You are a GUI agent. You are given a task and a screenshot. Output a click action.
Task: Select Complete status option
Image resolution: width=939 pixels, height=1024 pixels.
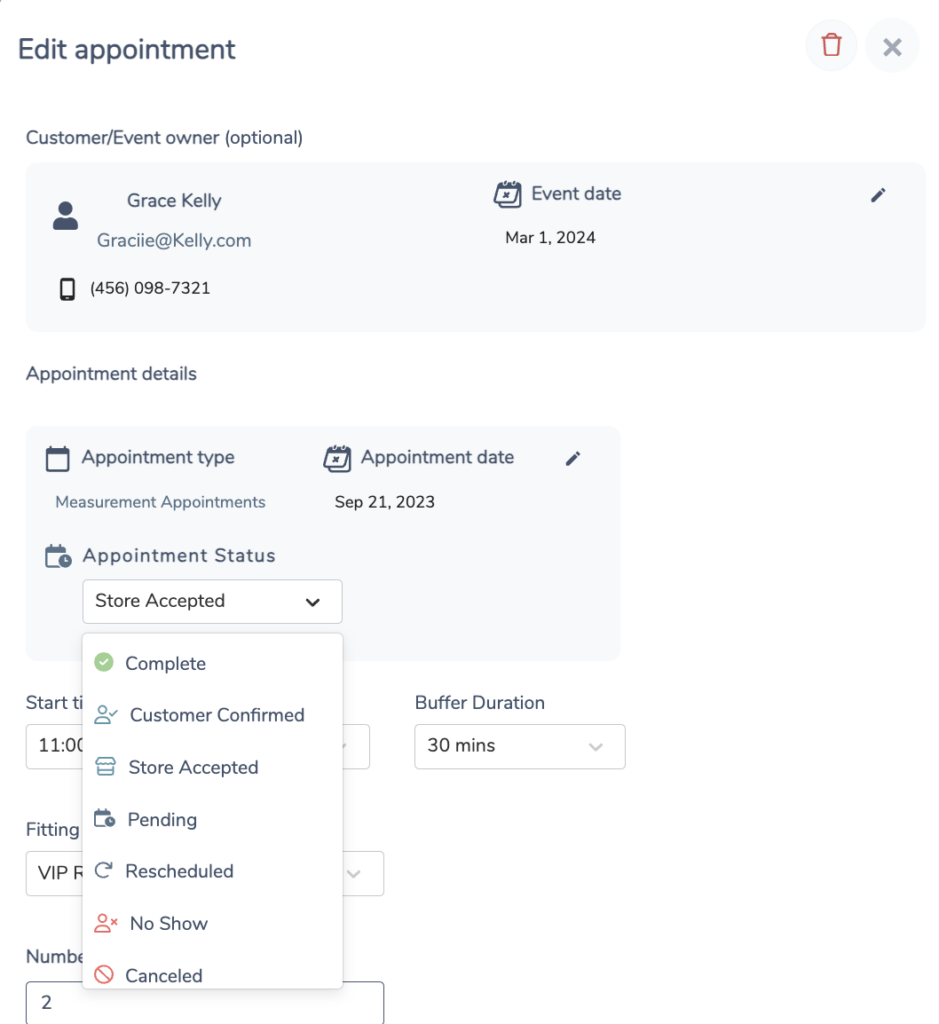point(165,664)
